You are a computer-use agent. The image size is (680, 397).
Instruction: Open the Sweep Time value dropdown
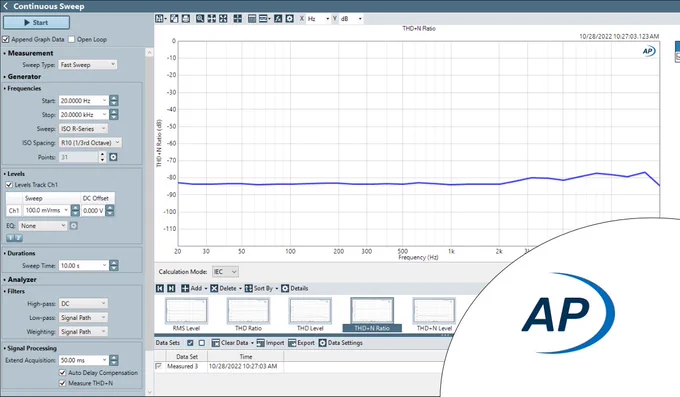[104, 266]
